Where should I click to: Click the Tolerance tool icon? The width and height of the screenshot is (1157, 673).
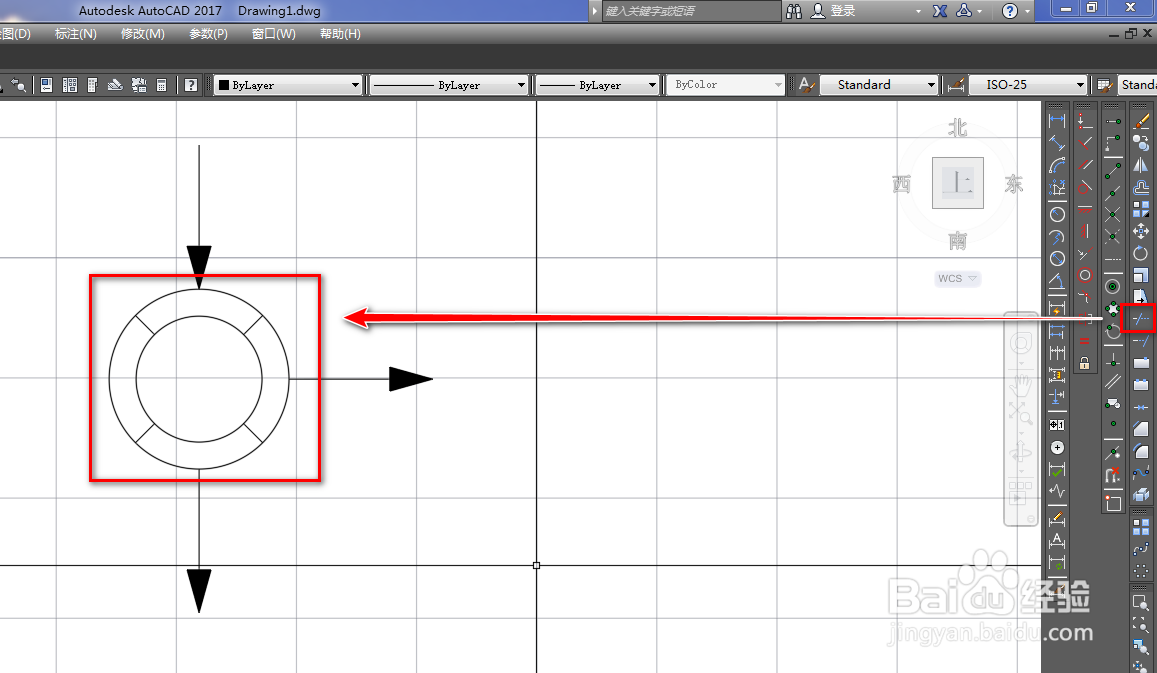(1057, 425)
